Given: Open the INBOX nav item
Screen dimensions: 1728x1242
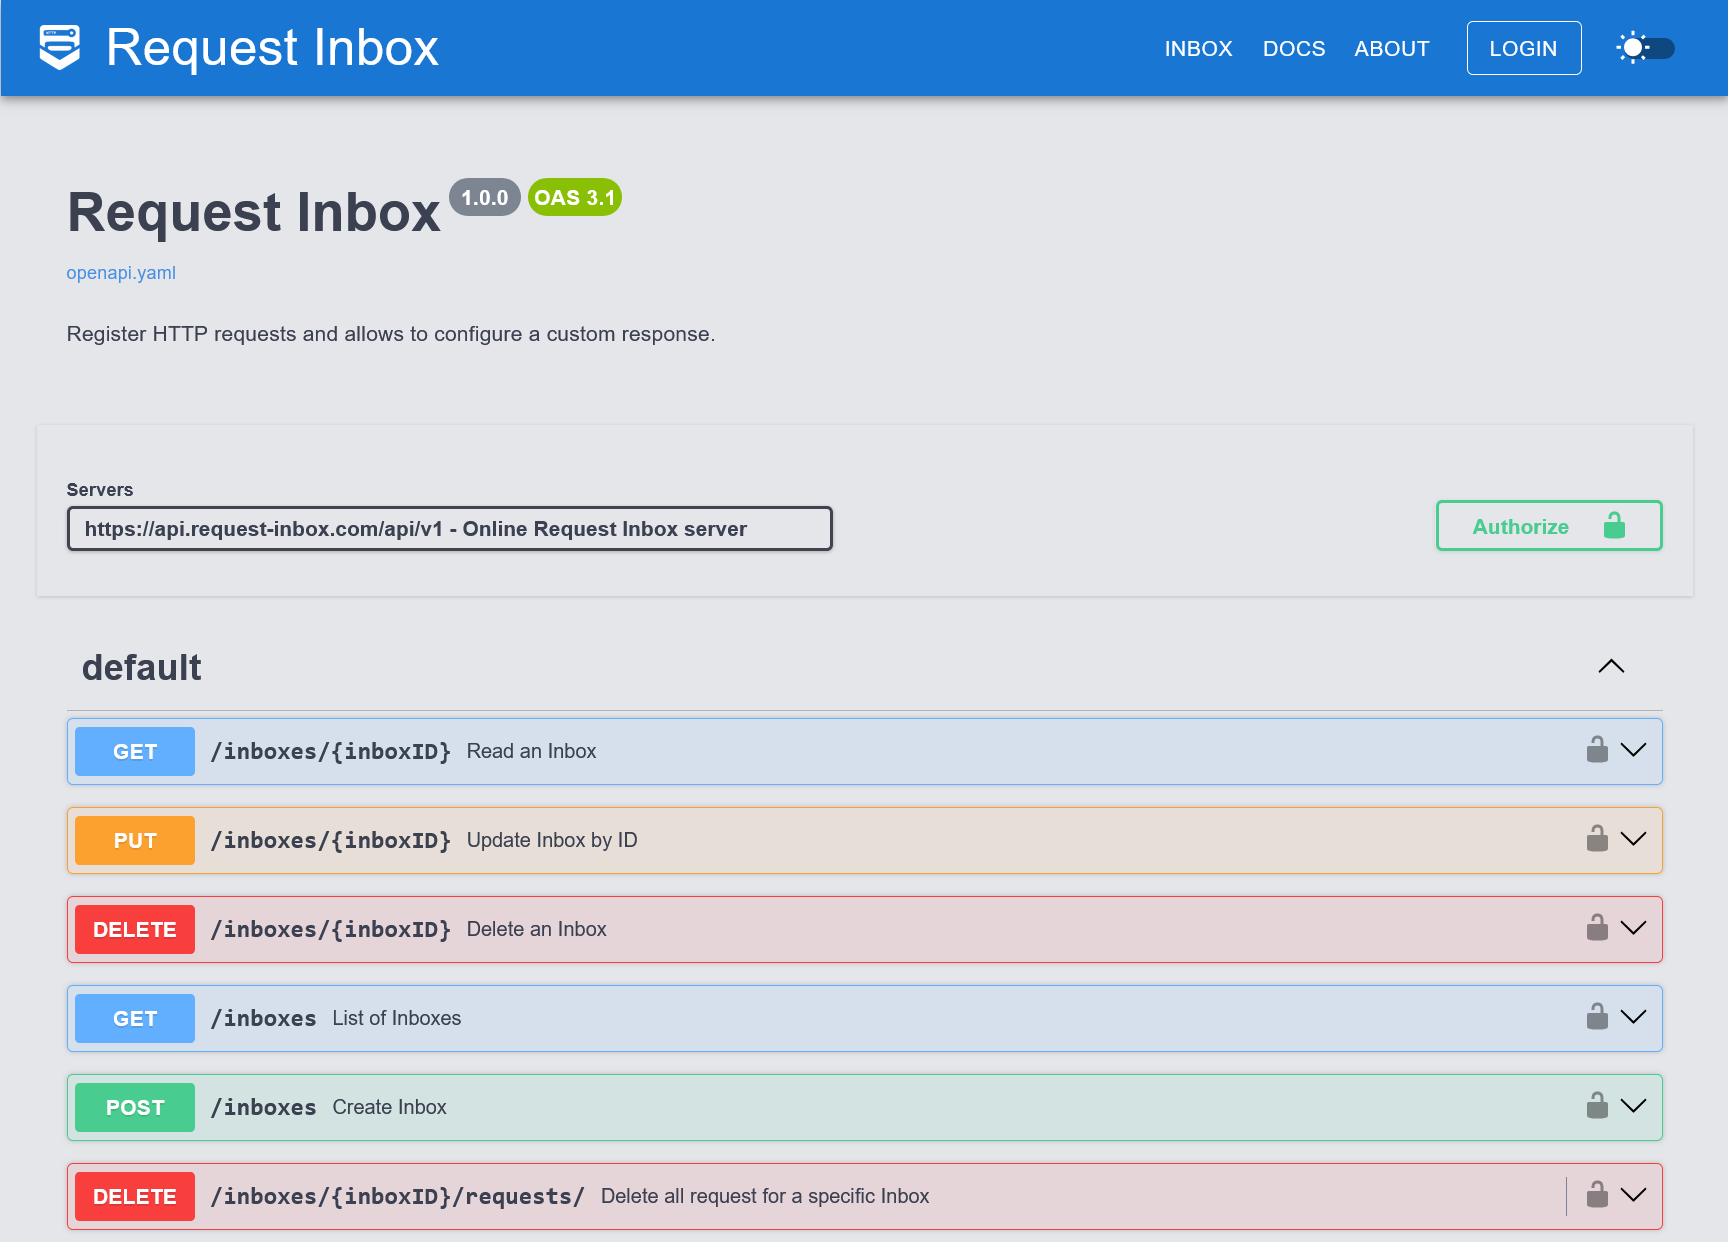Looking at the screenshot, I should pos(1198,48).
